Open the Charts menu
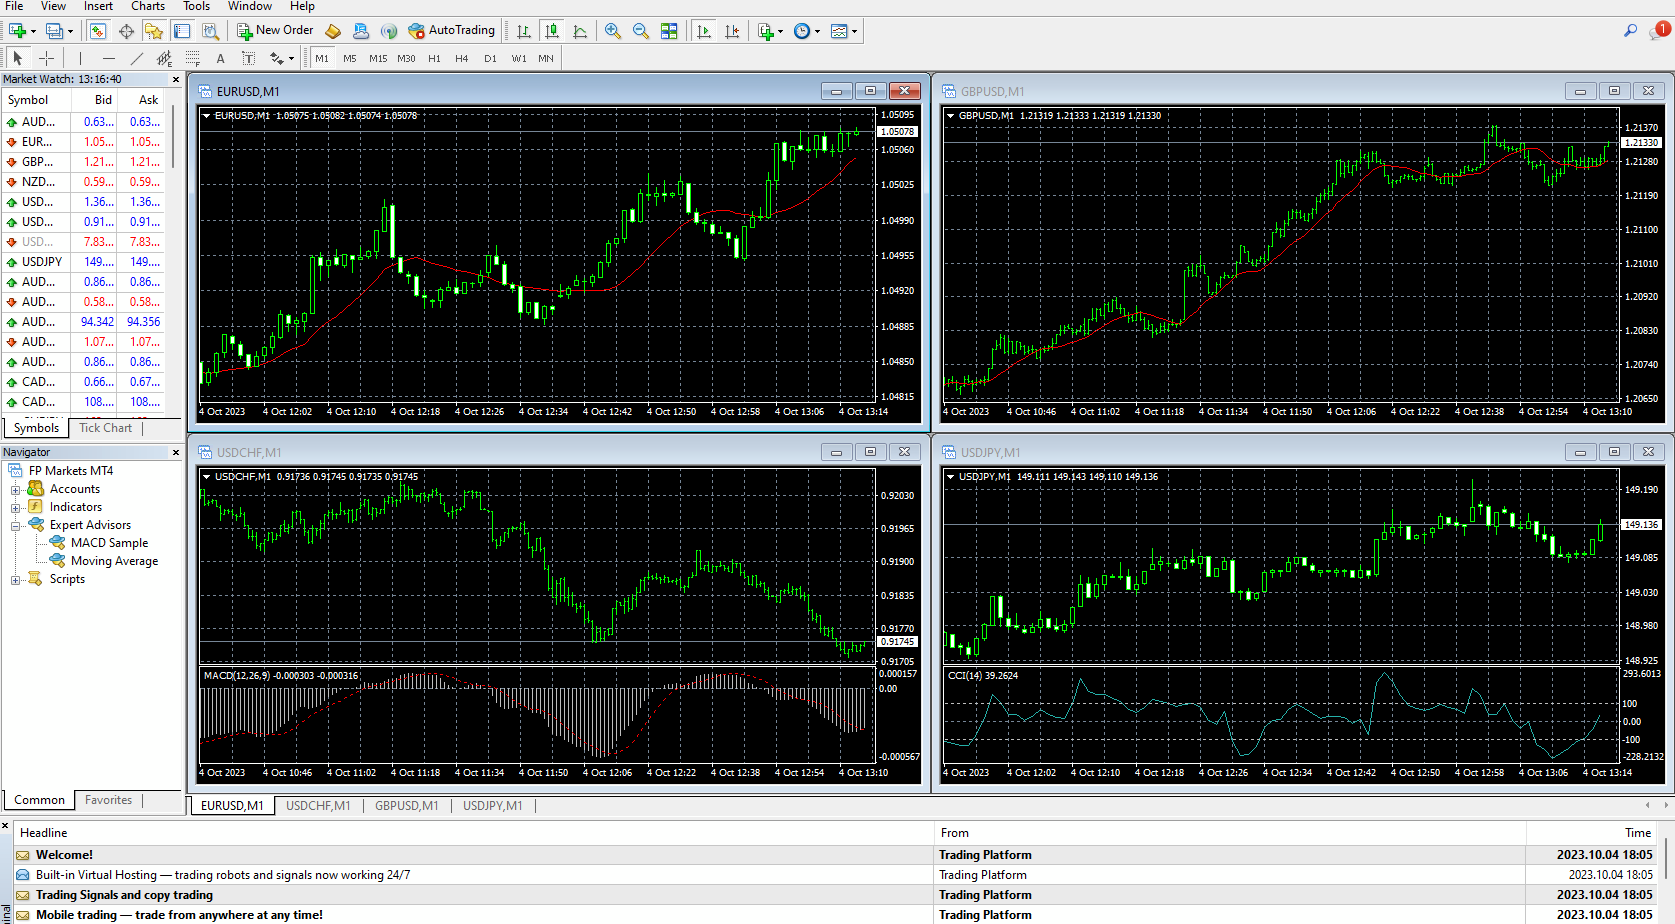The height and width of the screenshot is (924, 1675). coord(148,6)
